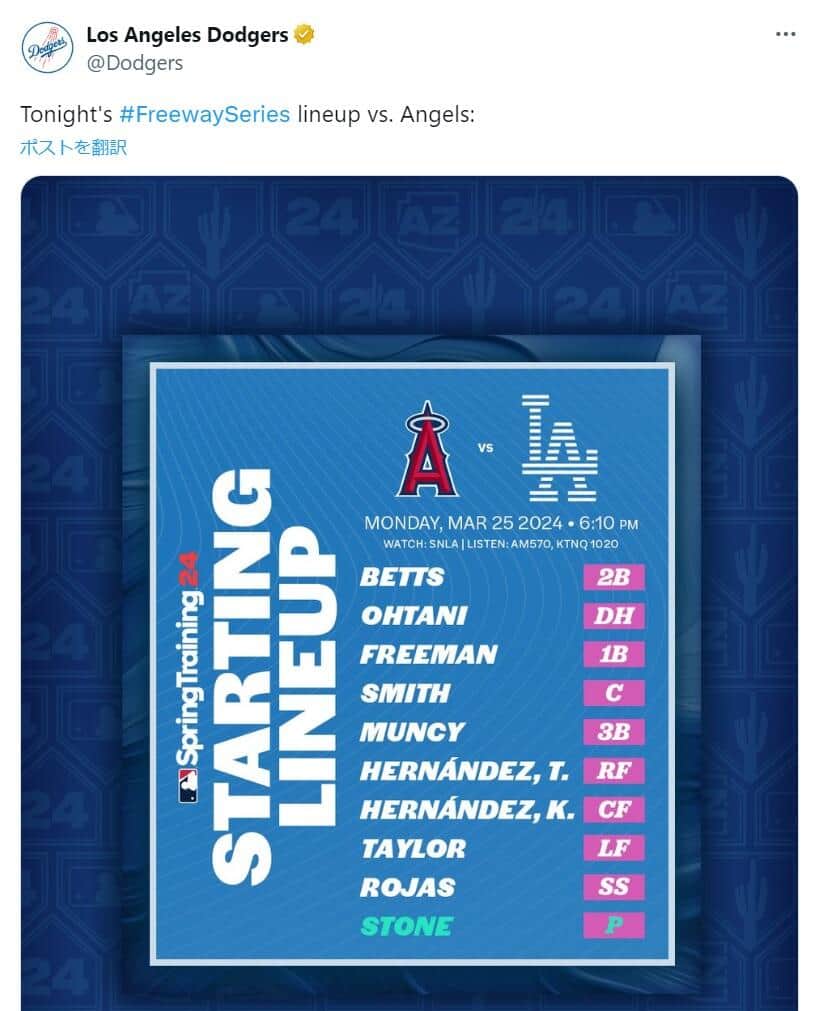Click the green P badge beside Stone
Viewport: 813px width, 1011px height.
(613, 926)
